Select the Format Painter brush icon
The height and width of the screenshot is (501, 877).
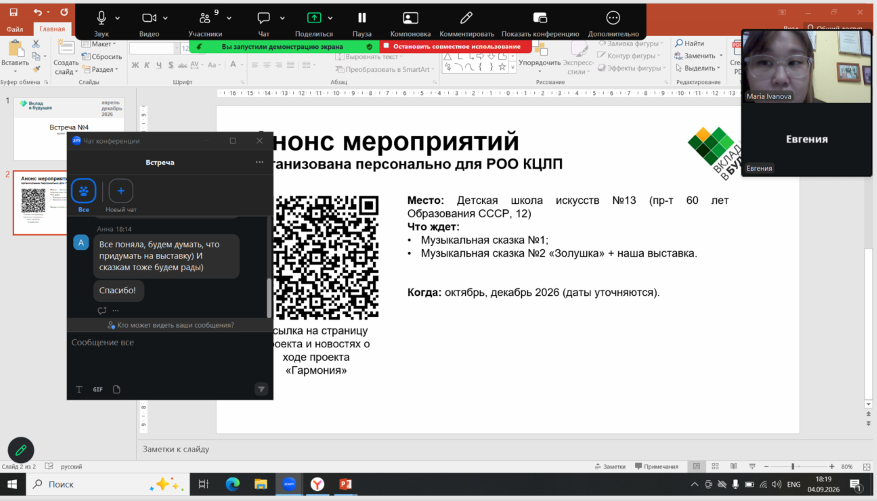tap(36, 69)
